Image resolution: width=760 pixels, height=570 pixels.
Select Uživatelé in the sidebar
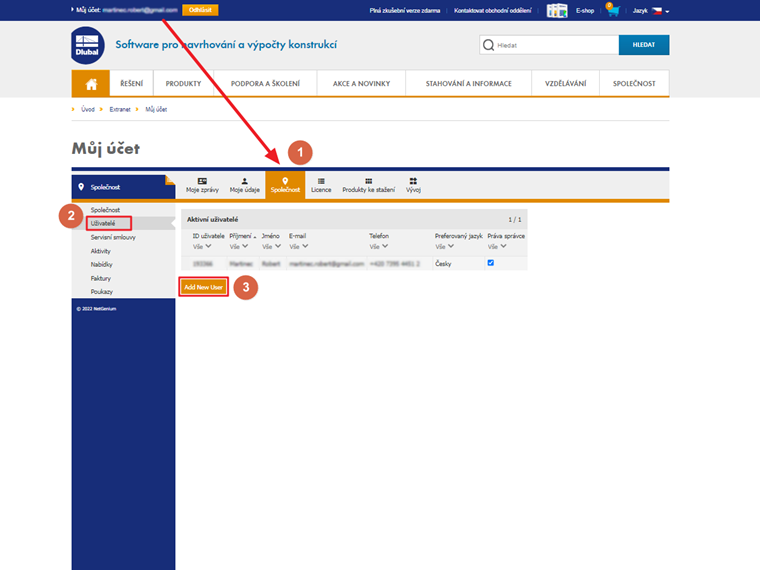click(103, 223)
